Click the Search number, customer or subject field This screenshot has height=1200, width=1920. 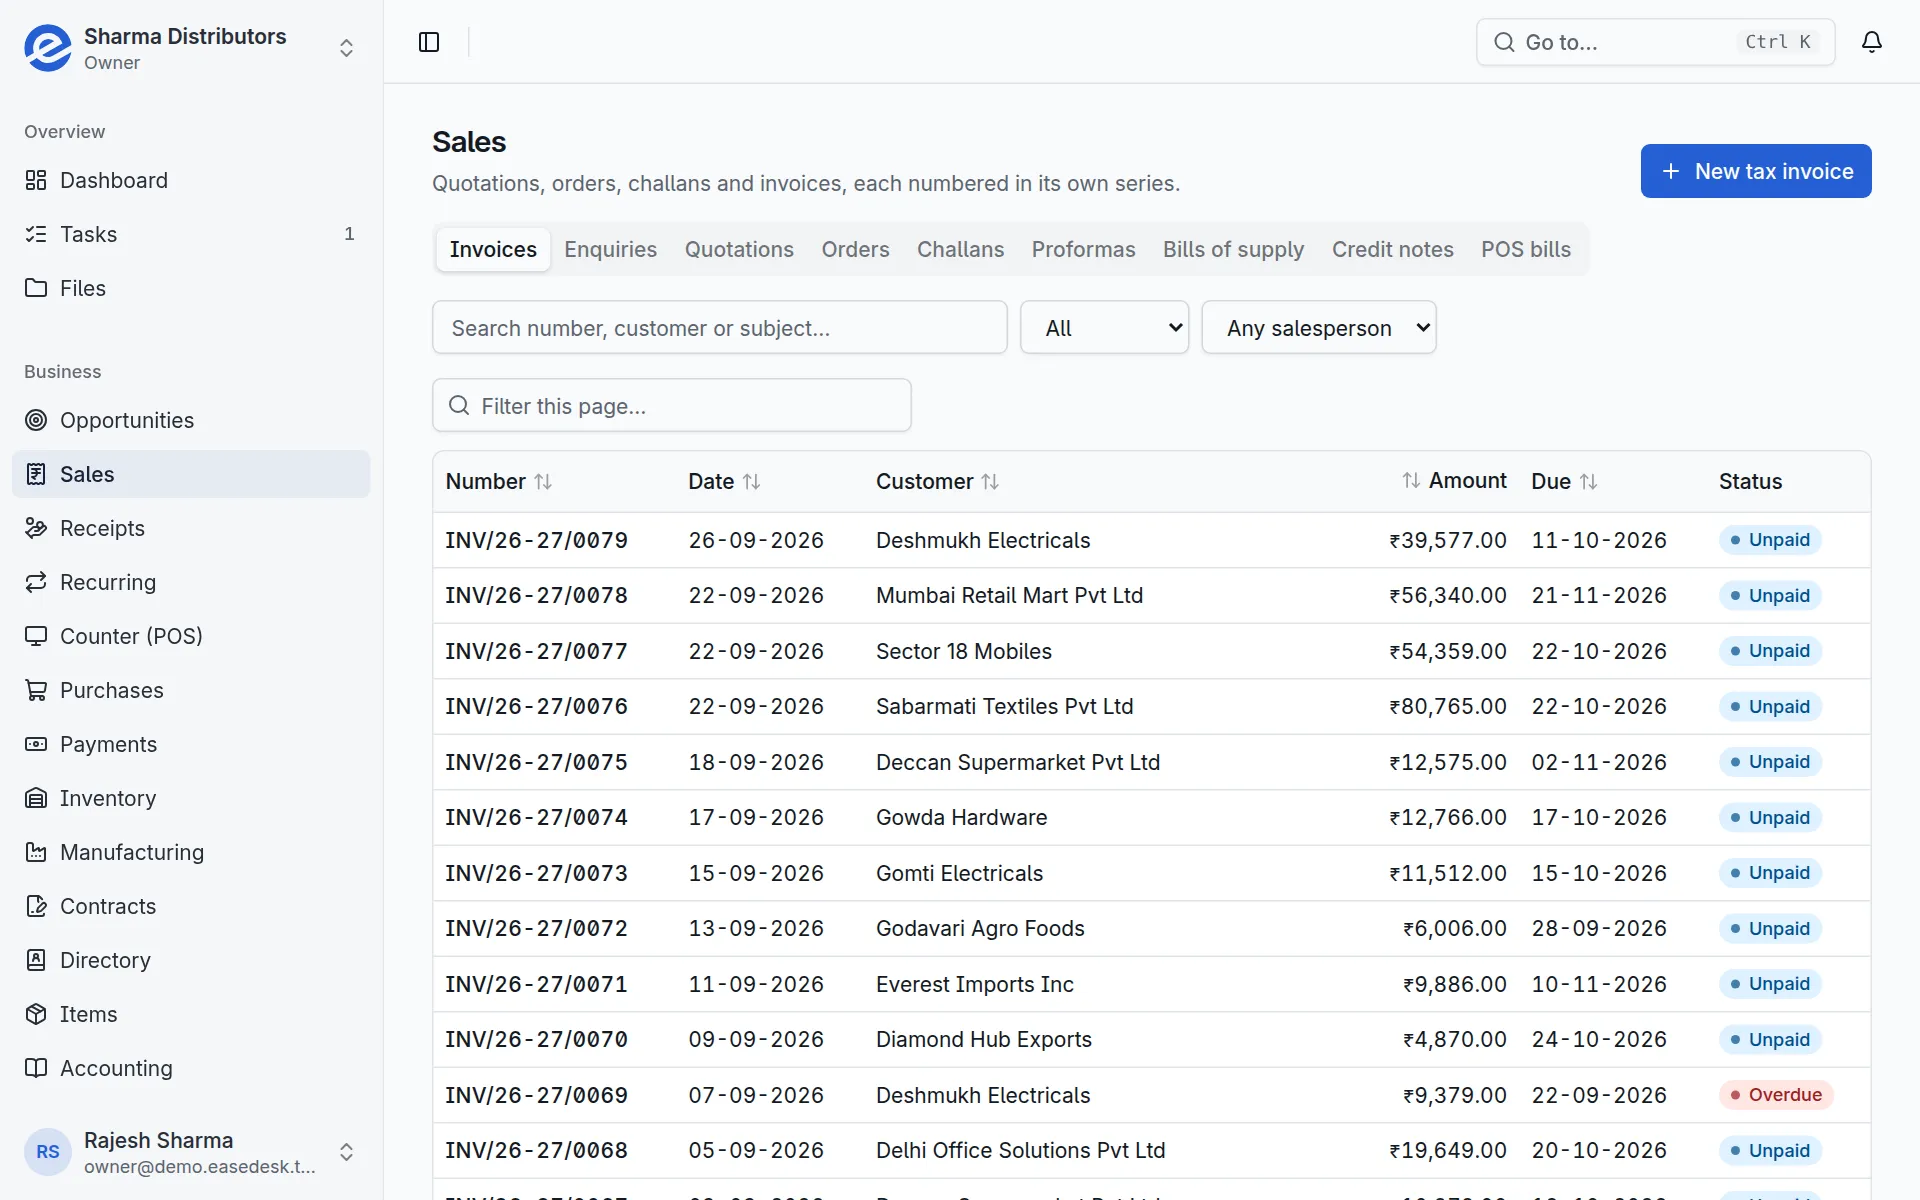720,328
